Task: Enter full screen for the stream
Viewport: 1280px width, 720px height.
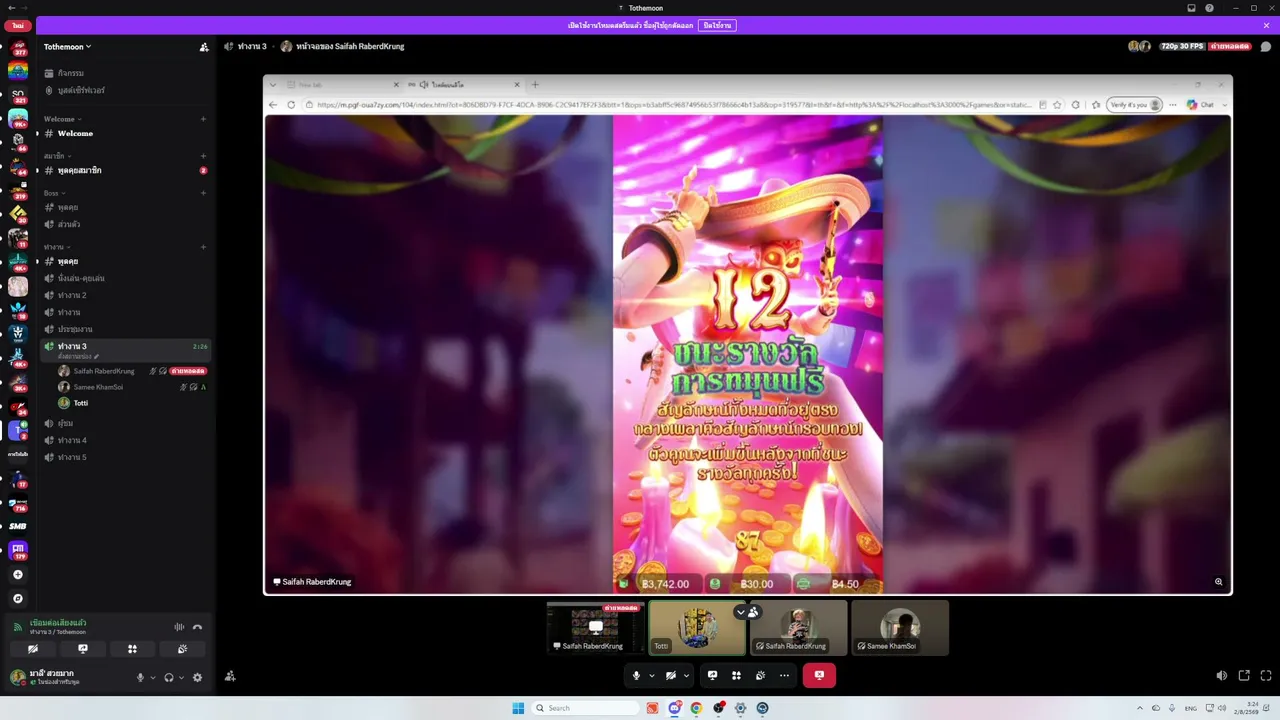Action: coord(1266,675)
